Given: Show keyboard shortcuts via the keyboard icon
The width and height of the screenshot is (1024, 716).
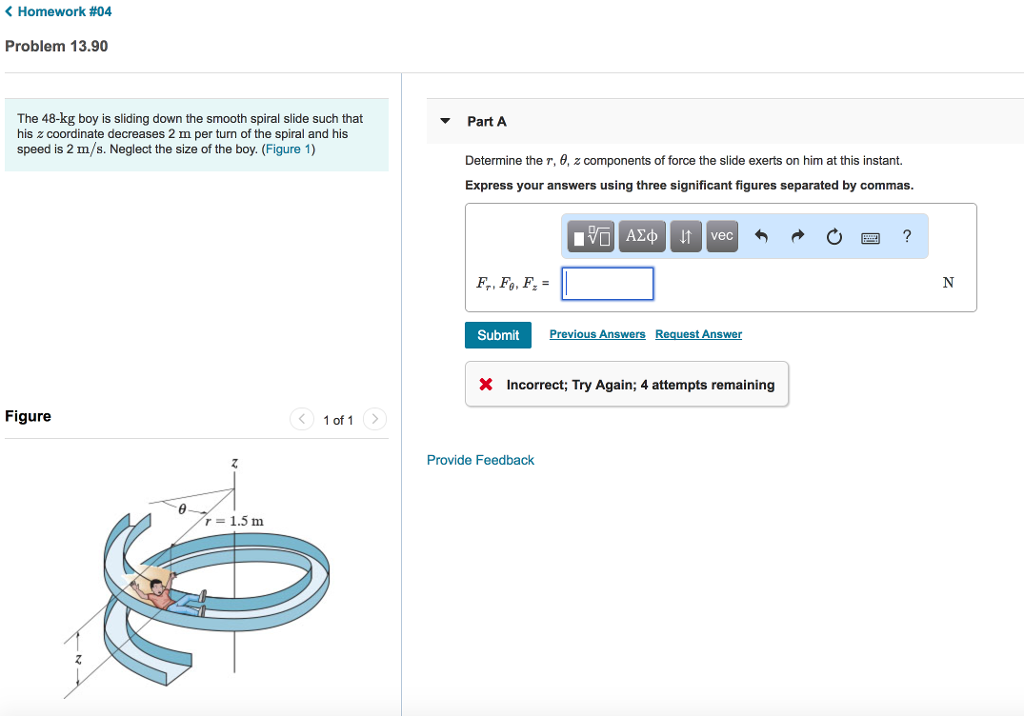Looking at the screenshot, I should 870,237.
